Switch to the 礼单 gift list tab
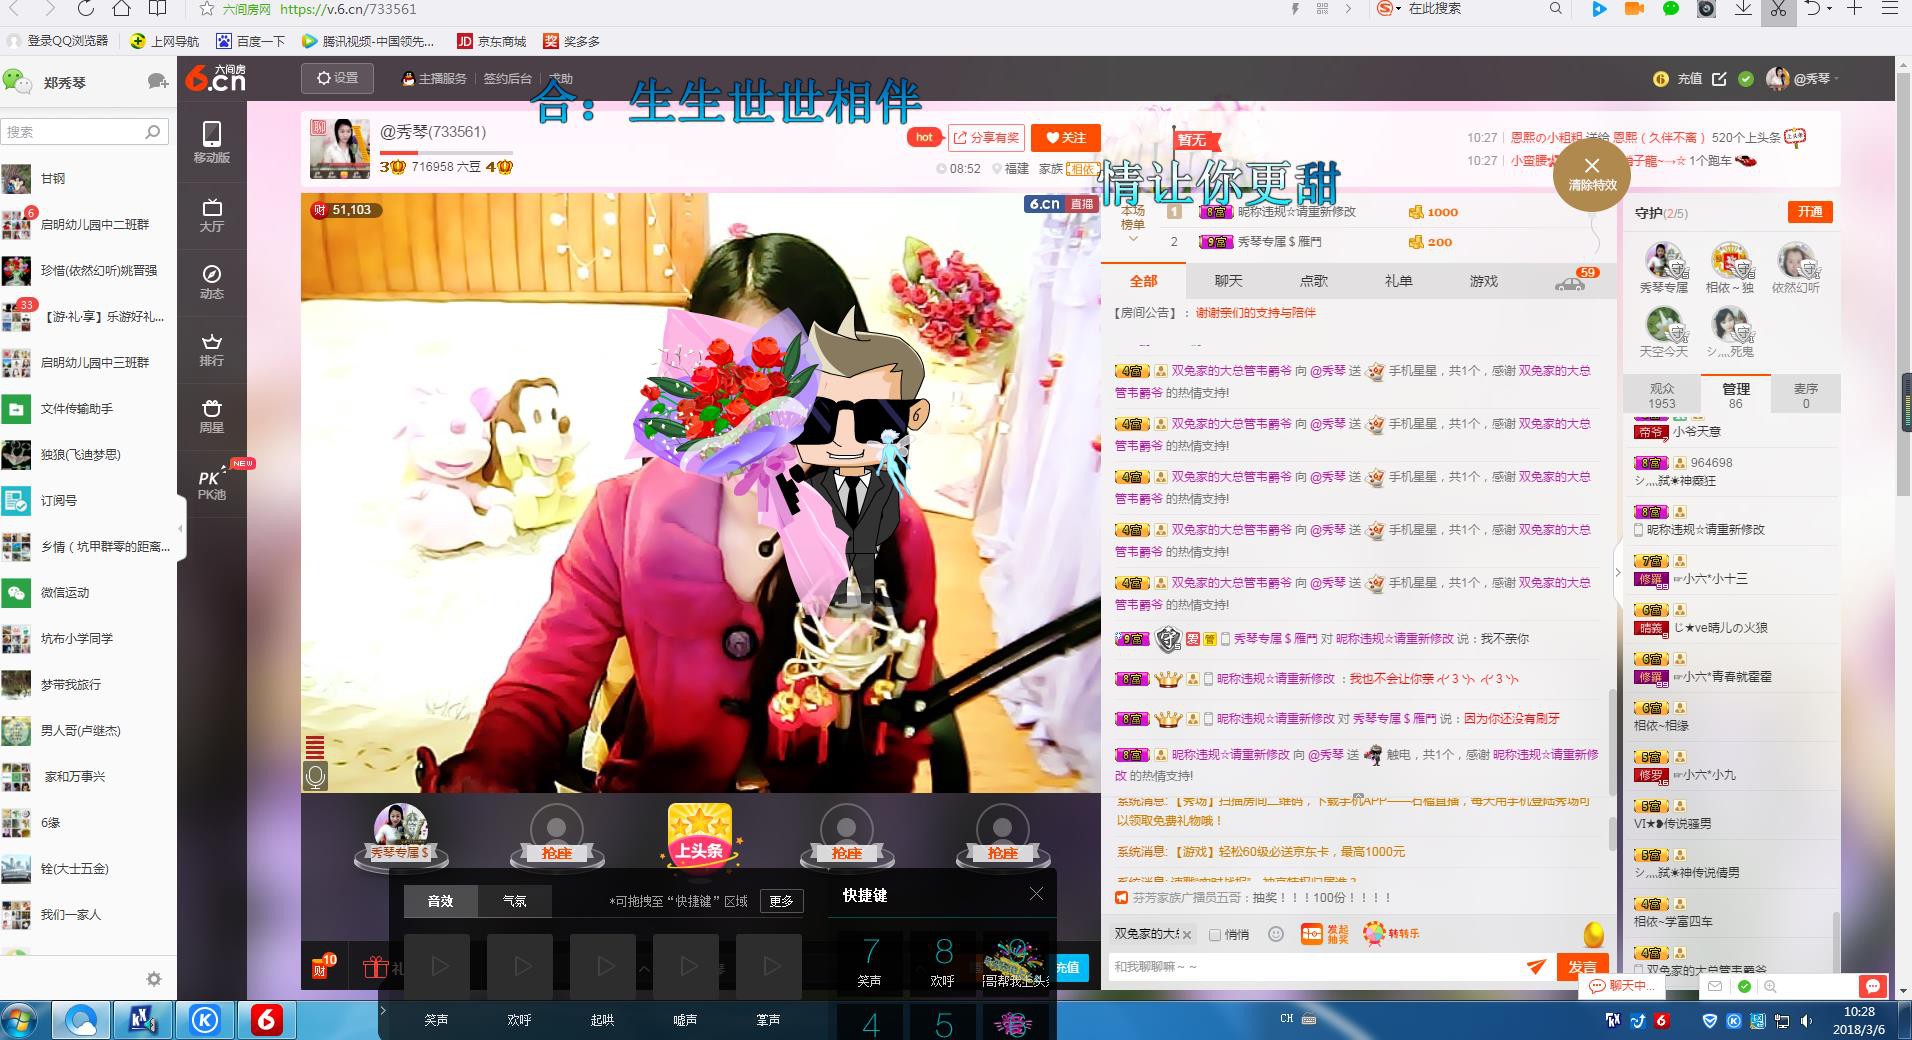 pyautogui.click(x=1398, y=281)
